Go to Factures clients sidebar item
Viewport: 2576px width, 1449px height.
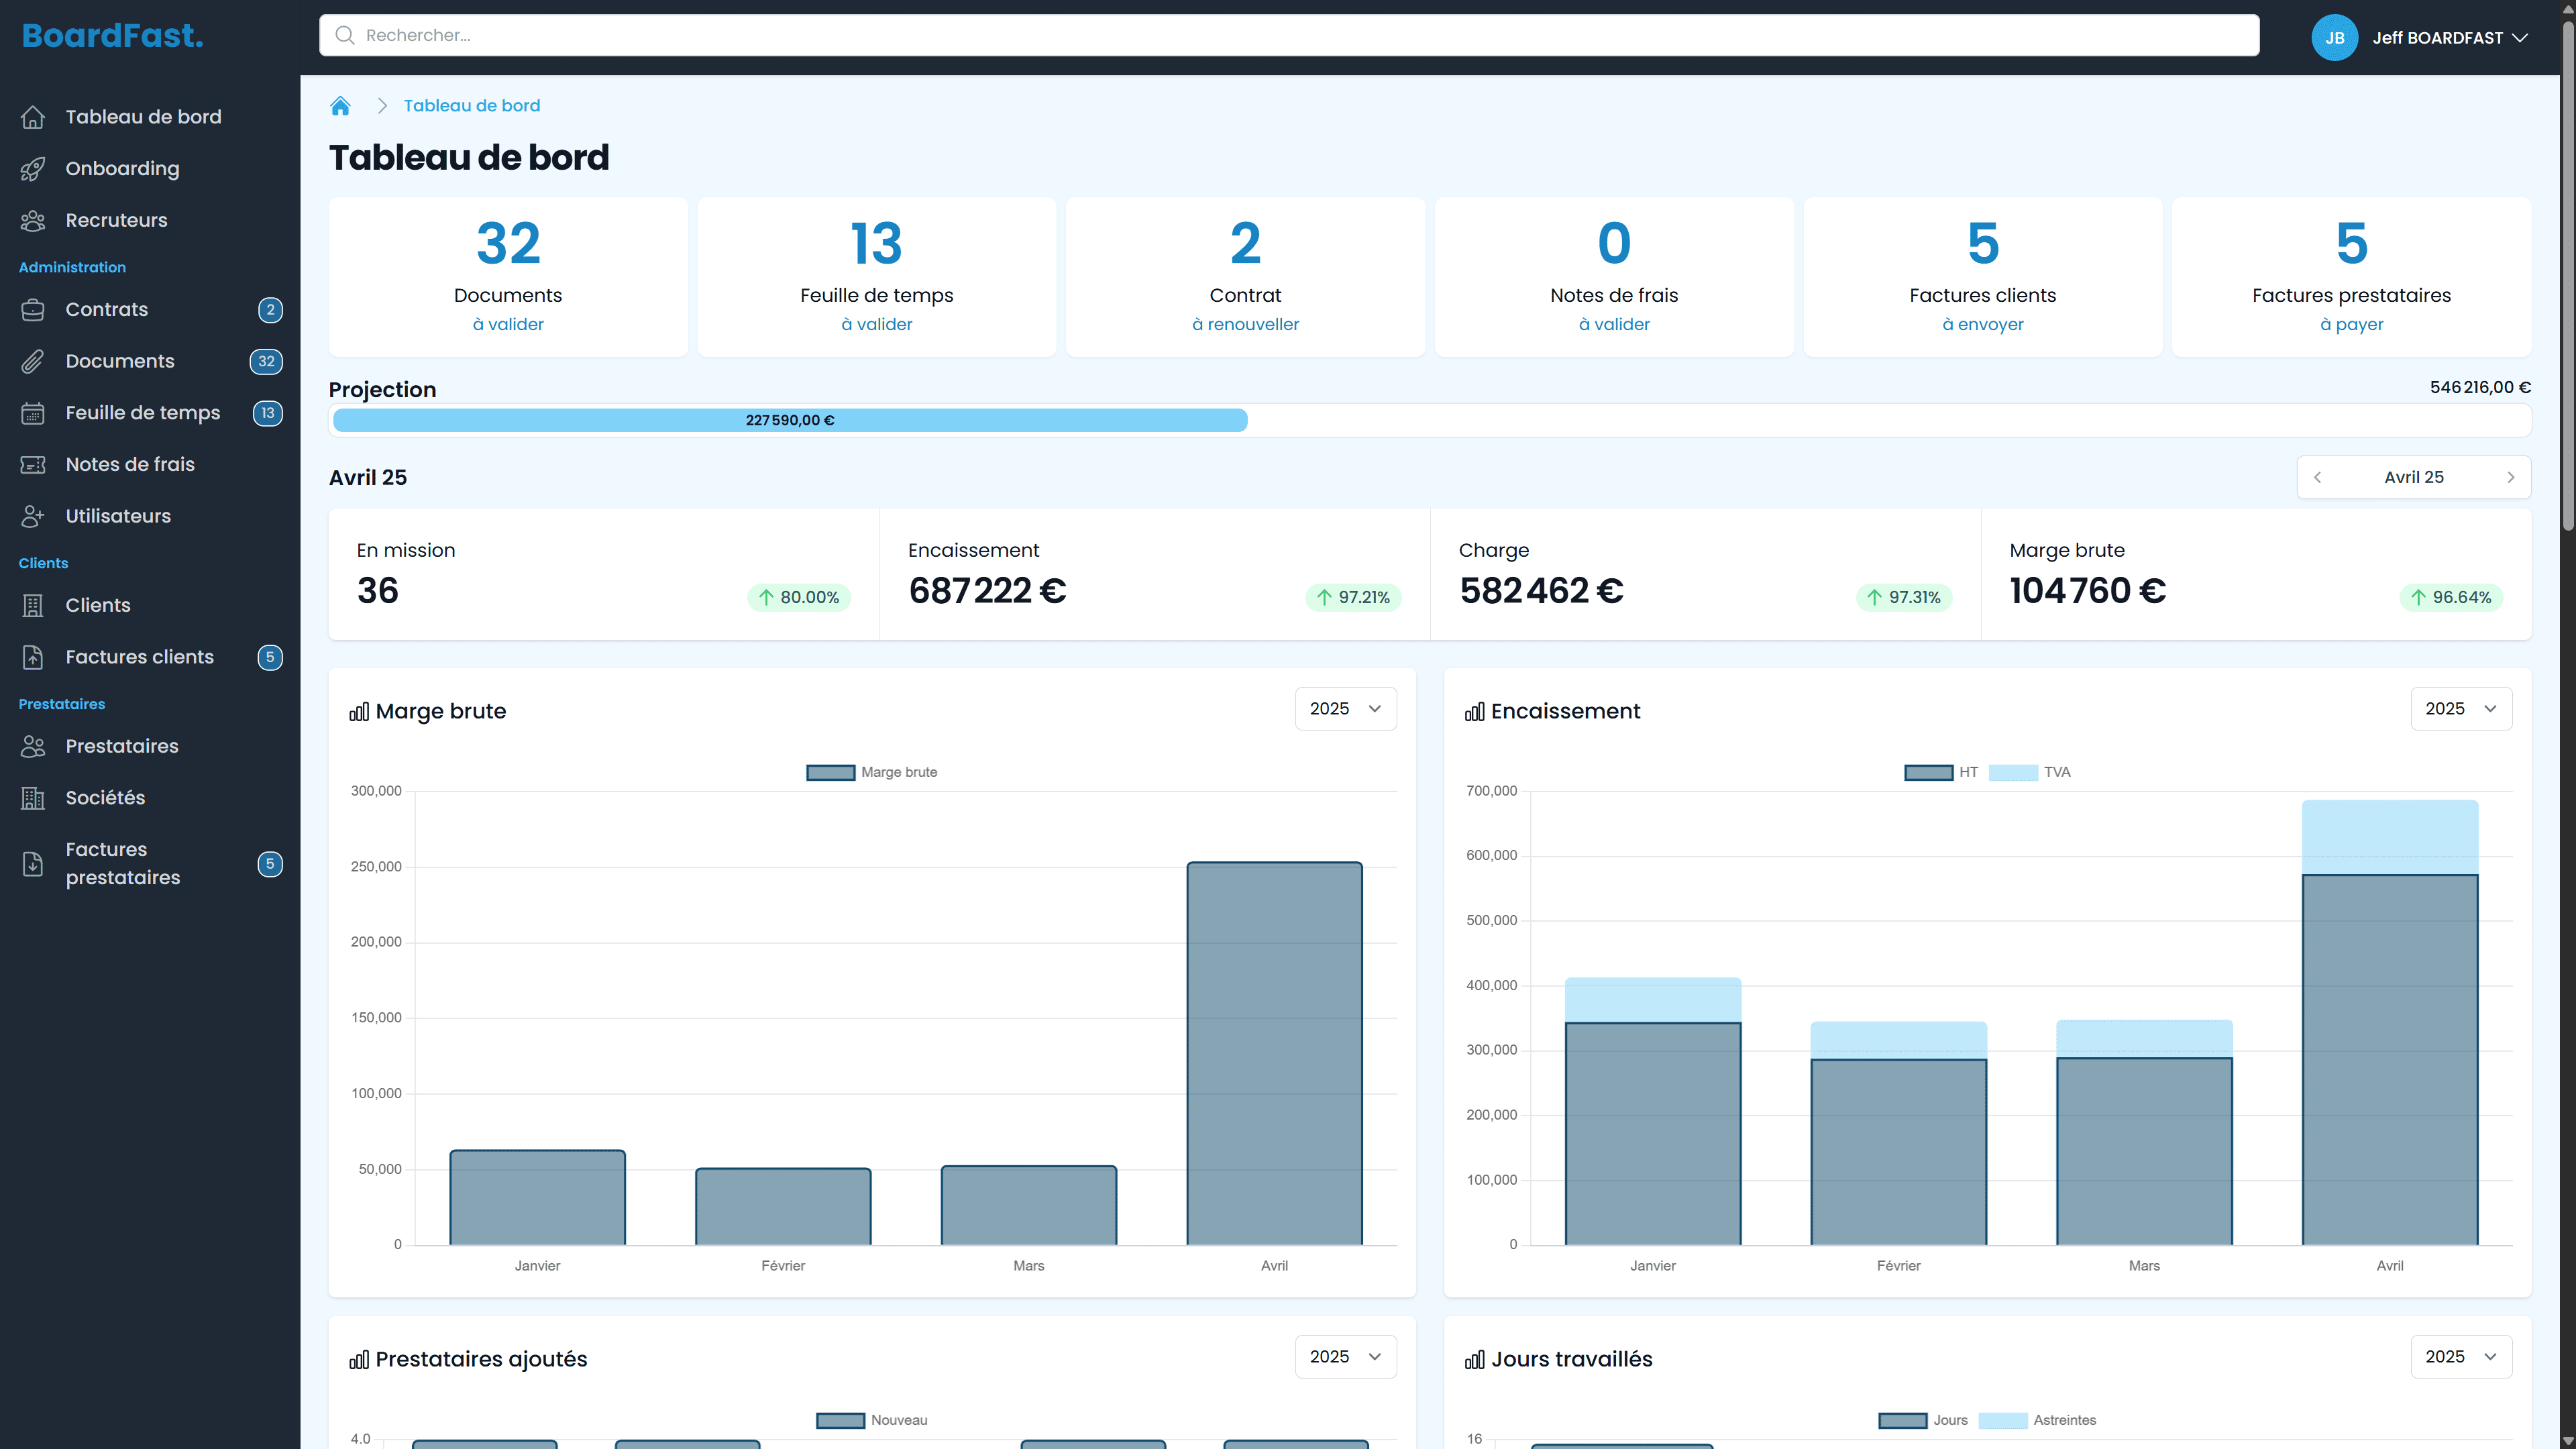point(139,657)
